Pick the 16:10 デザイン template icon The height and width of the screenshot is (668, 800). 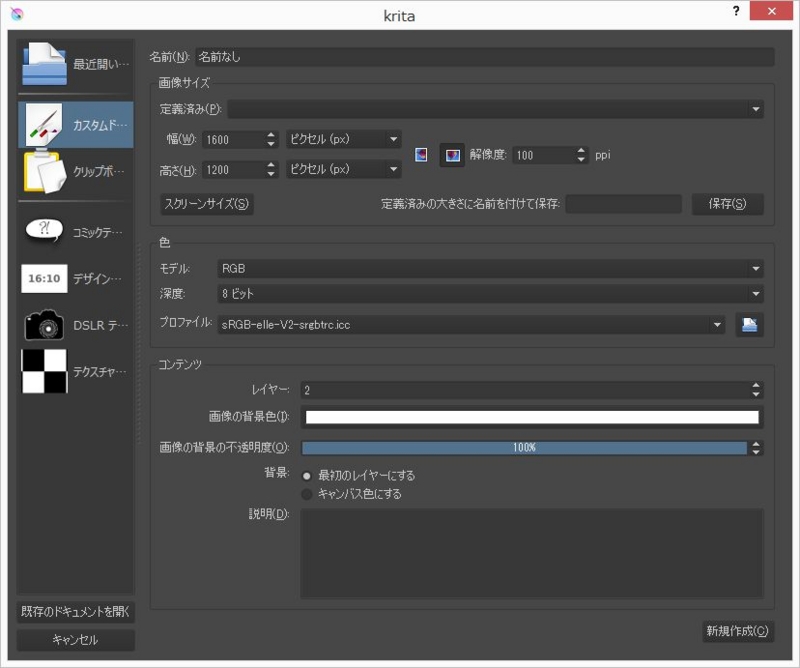(44, 279)
